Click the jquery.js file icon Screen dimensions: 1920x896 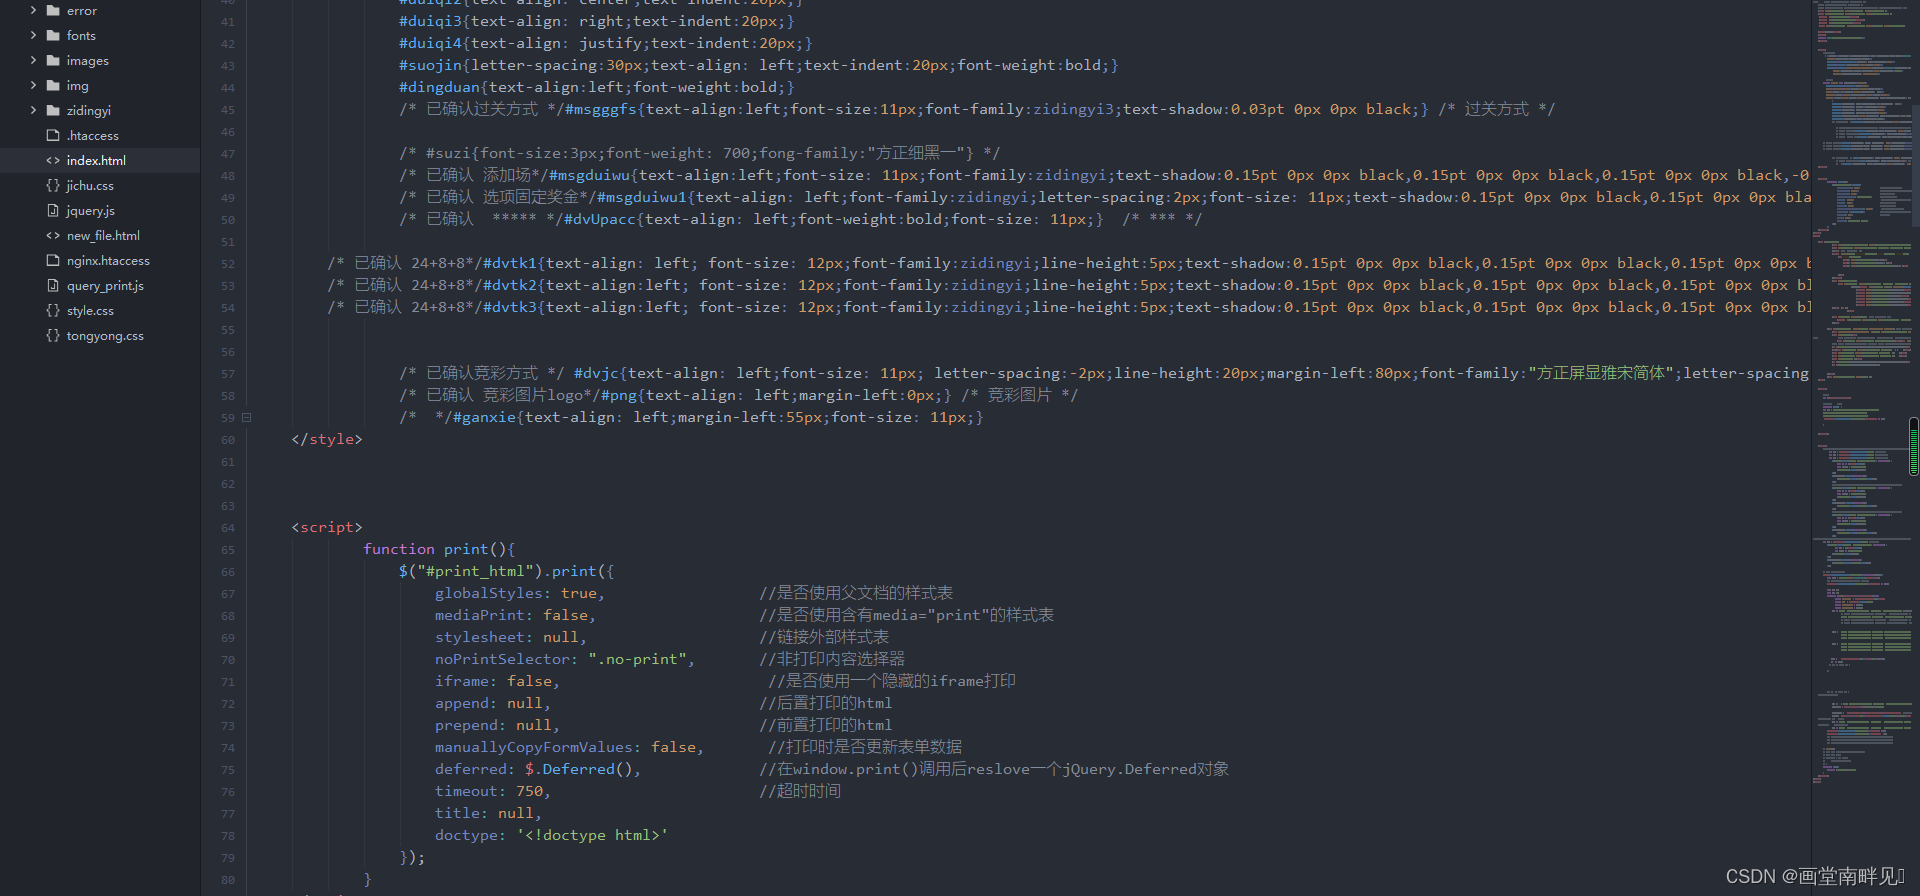coord(53,210)
